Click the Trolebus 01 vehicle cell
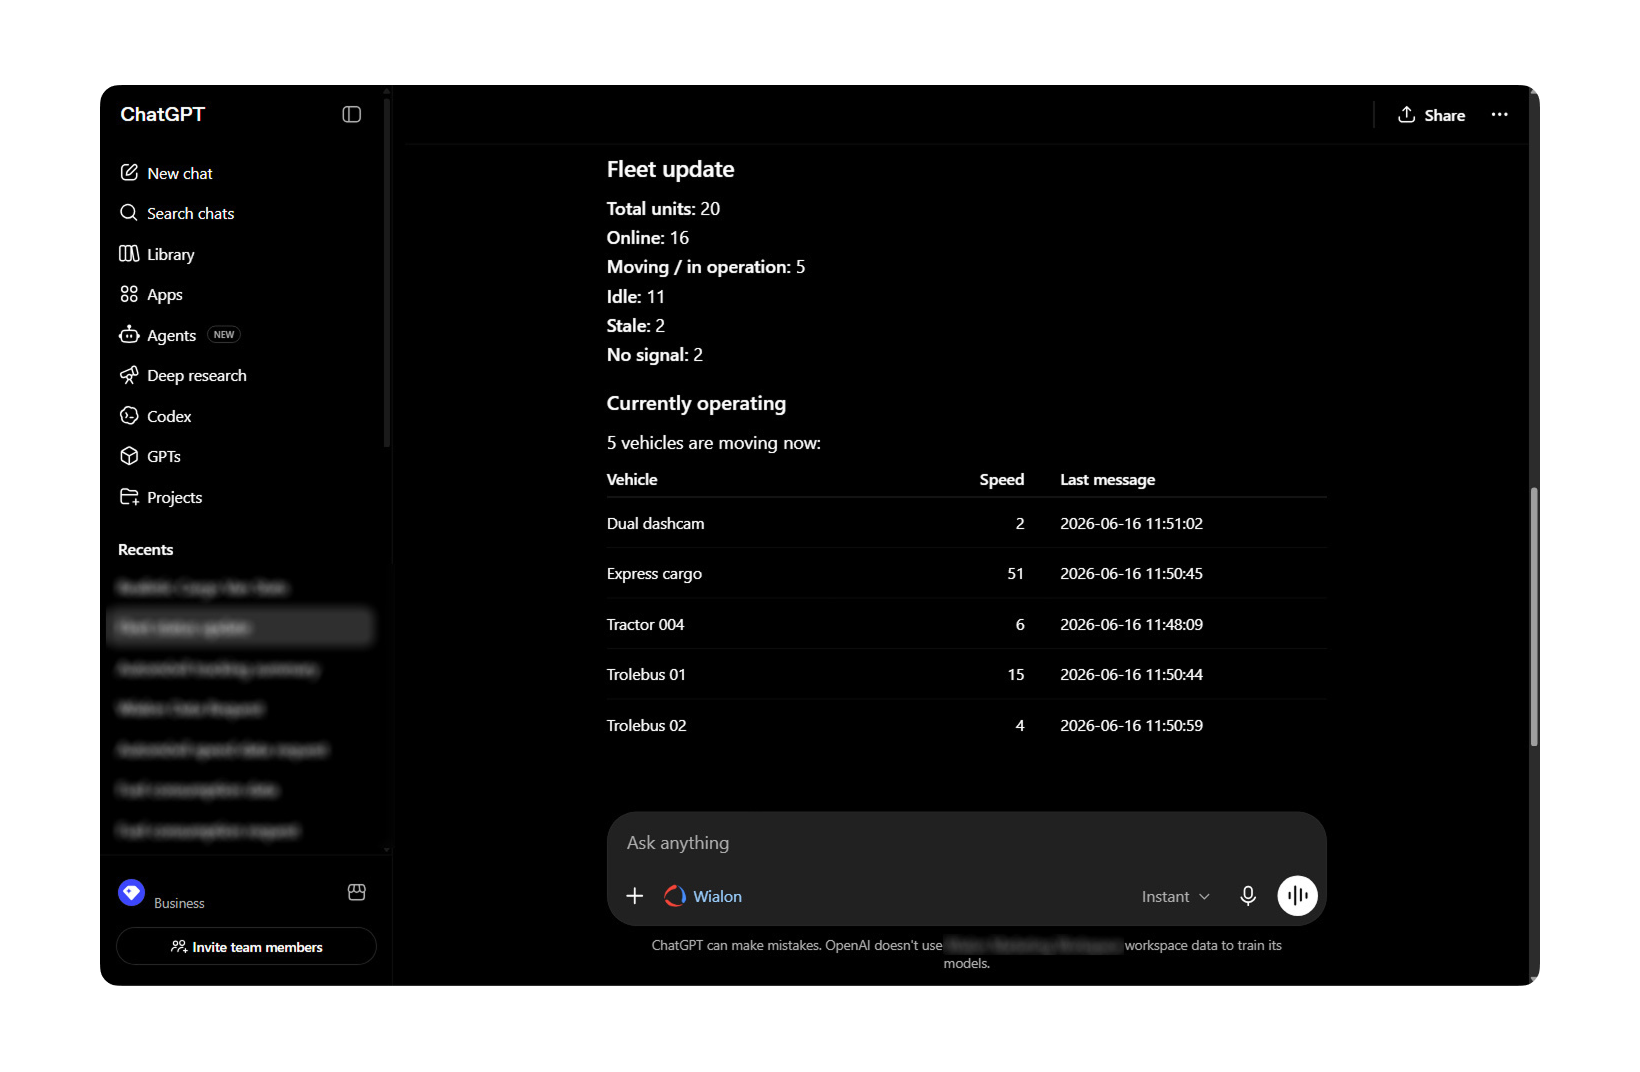The height and width of the screenshot is (1072, 1640). point(646,674)
